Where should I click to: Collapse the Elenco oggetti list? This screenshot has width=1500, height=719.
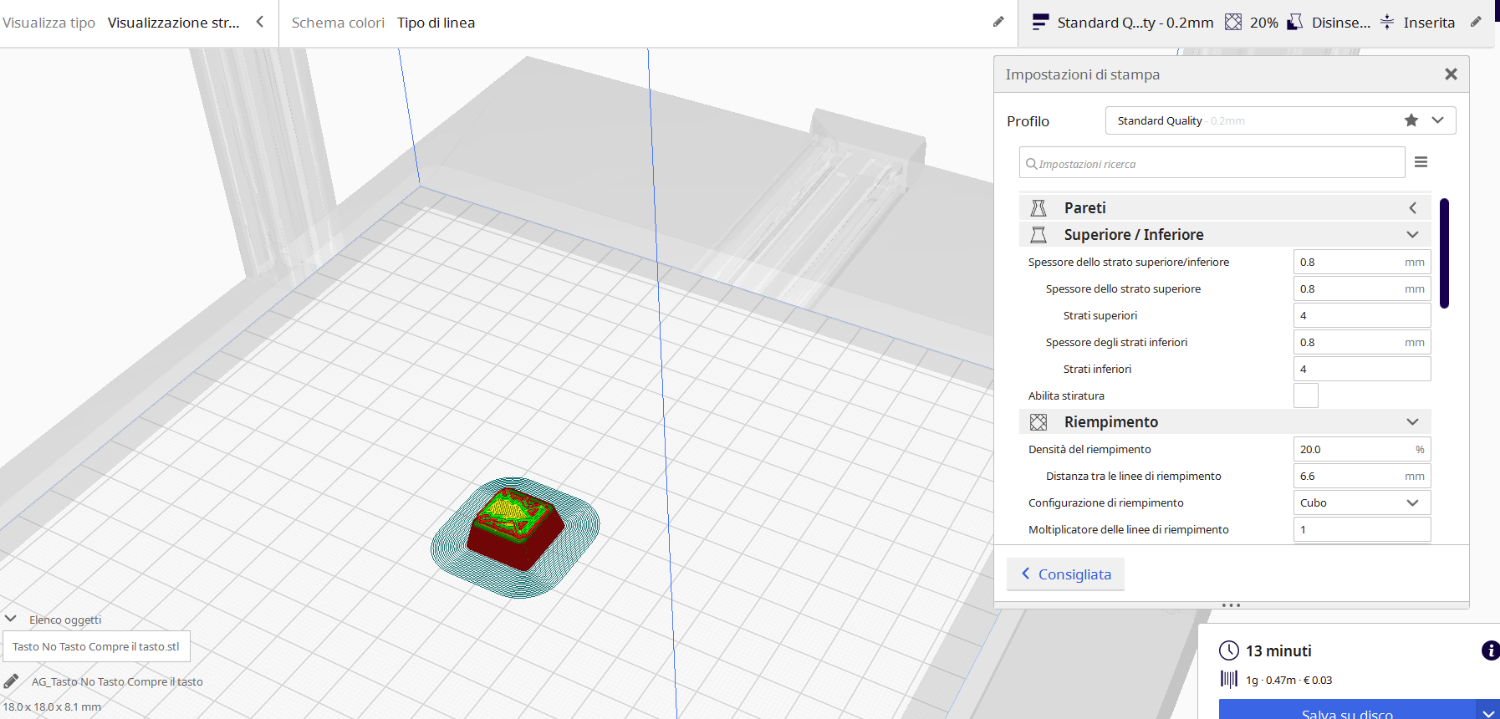coord(11,619)
